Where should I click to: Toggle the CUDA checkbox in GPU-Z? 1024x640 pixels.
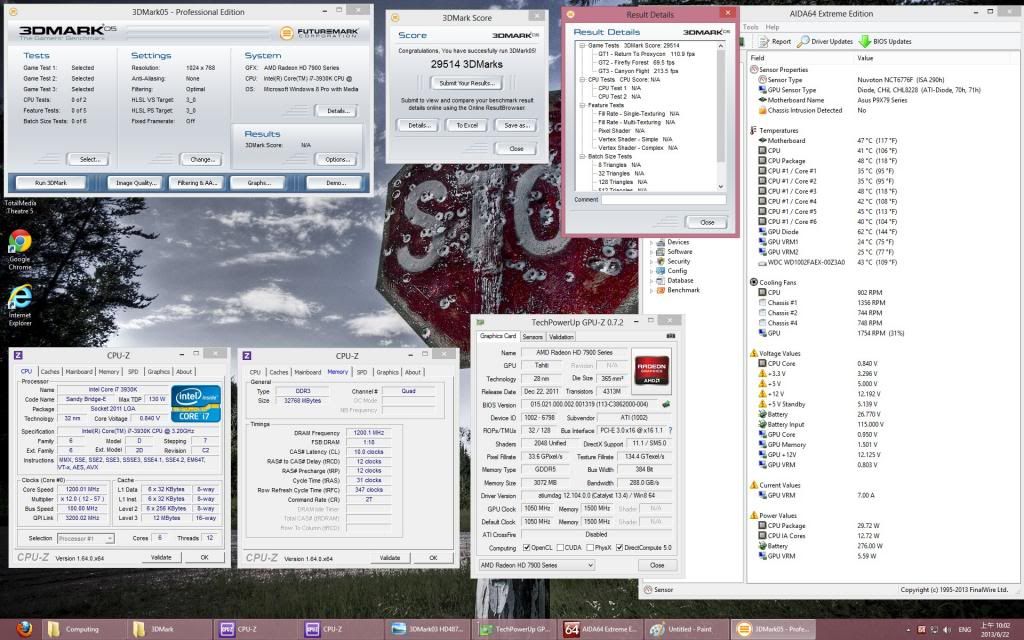click(x=560, y=548)
